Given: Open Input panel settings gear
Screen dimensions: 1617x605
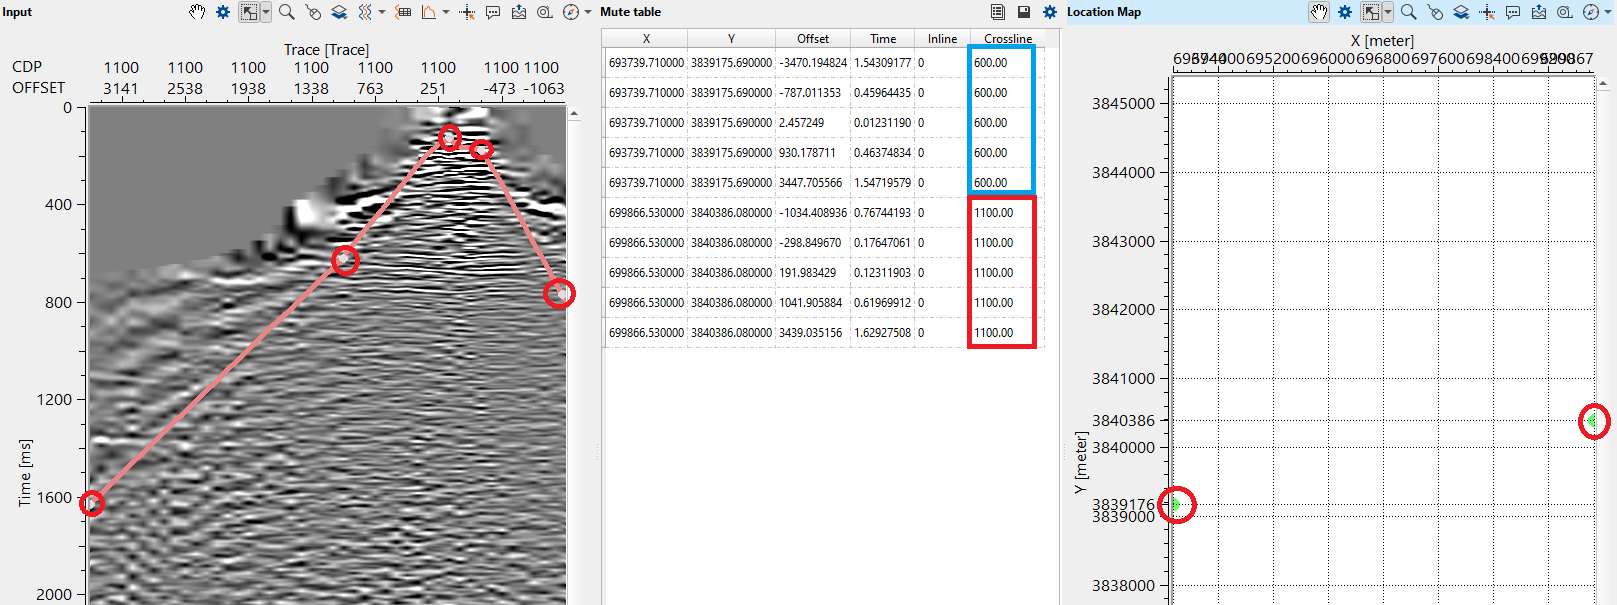Looking at the screenshot, I should coord(223,12).
